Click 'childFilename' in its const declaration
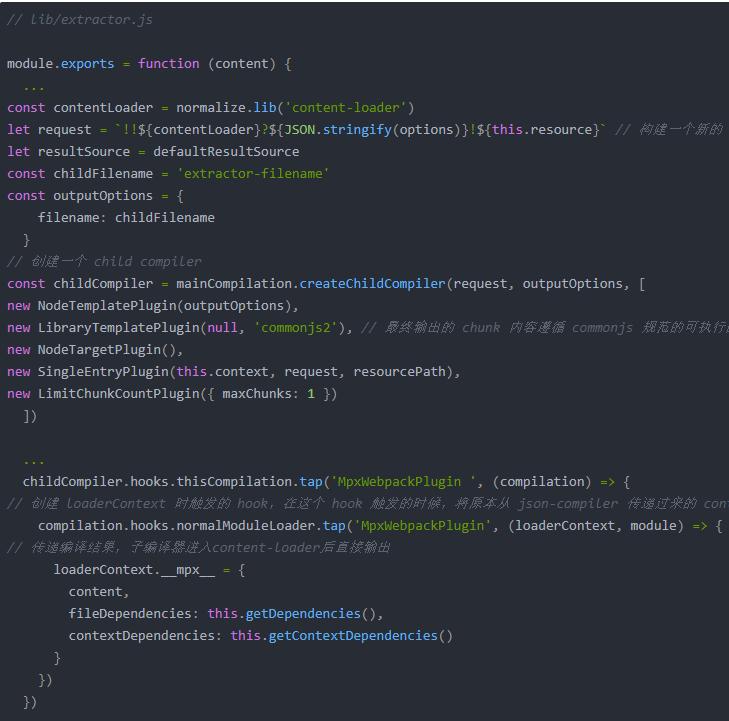The image size is (729, 721). (x=103, y=174)
